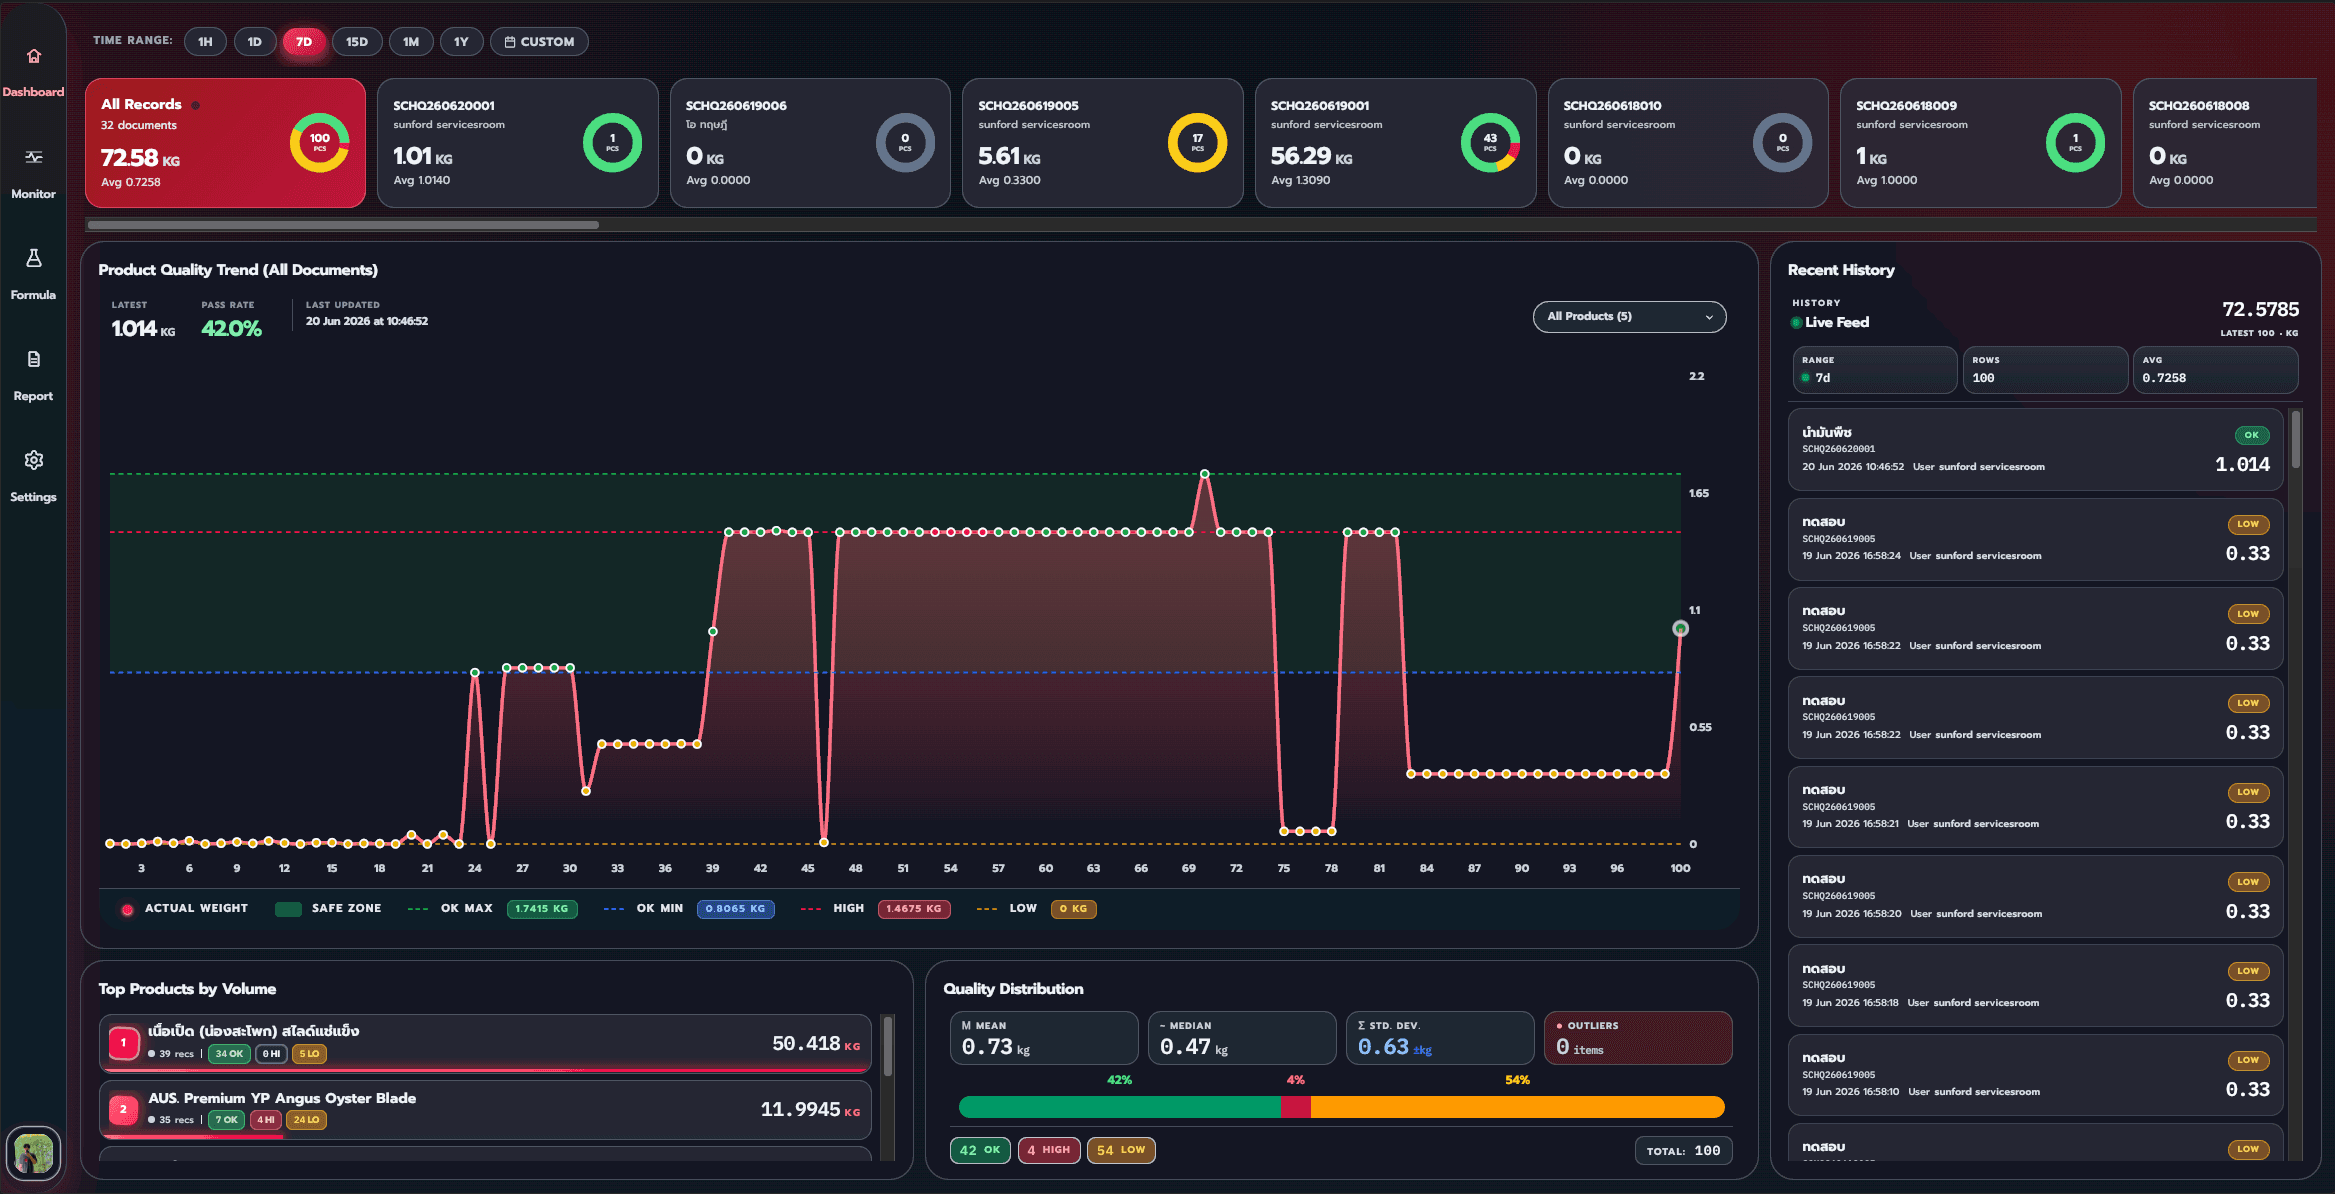This screenshot has height=1194, width=2335.
Task: Toggle the SAFE ZONE legend item
Action: 329,909
